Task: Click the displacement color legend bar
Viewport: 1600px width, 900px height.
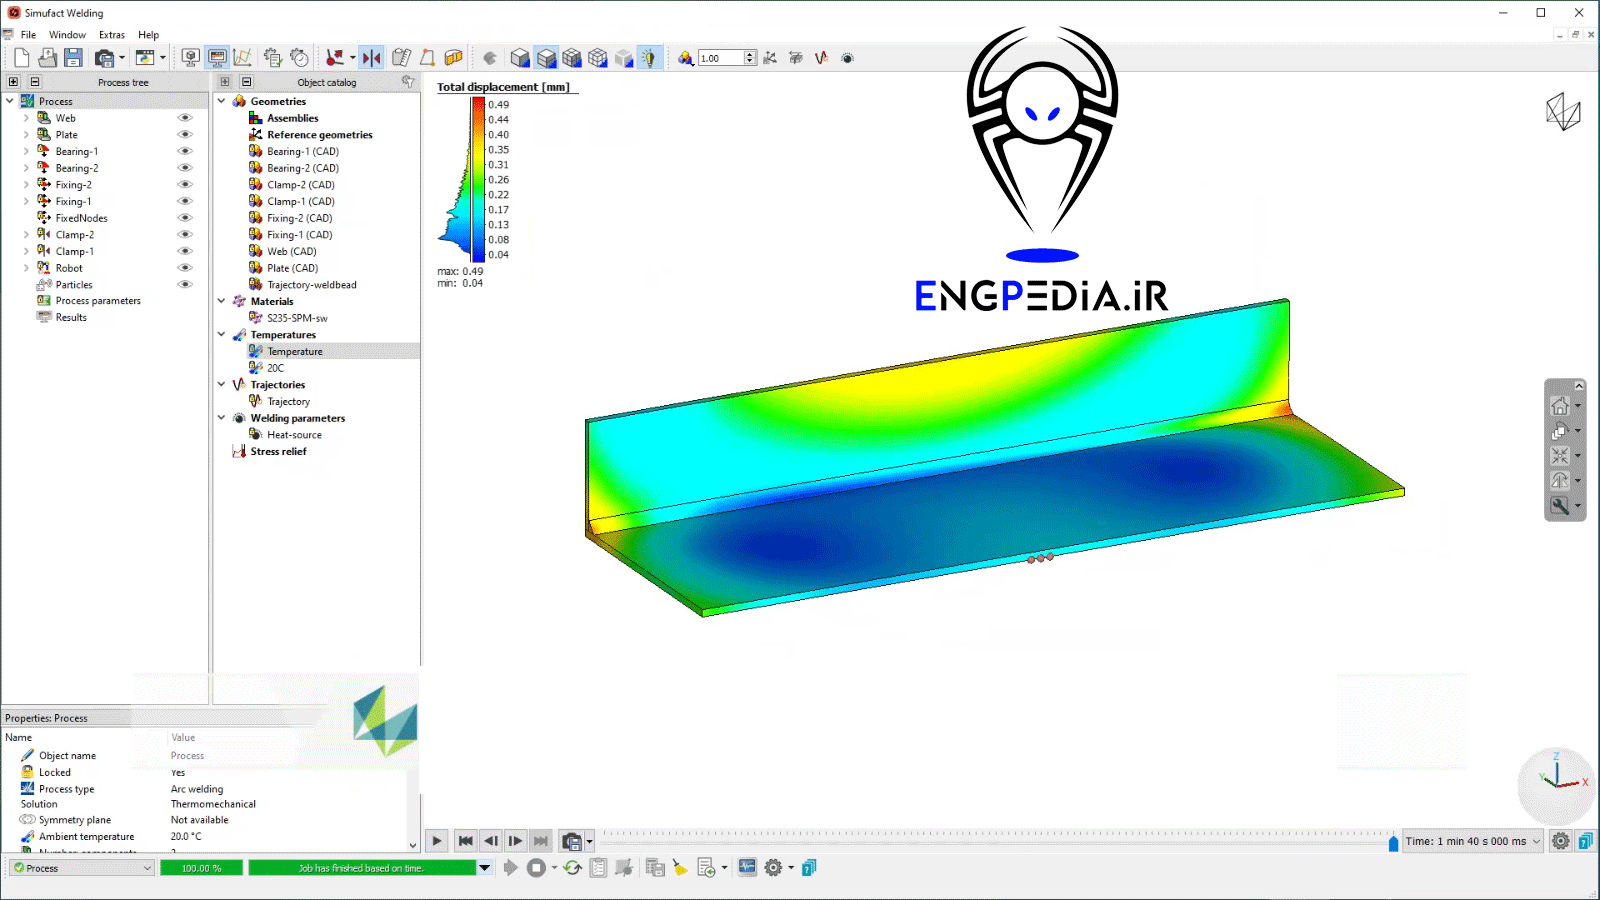Action: [478, 179]
